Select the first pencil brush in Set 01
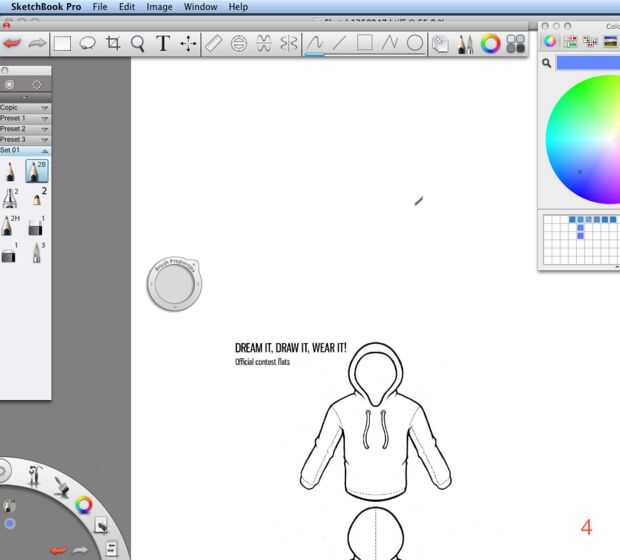The width and height of the screenshot is (620, 560). pos(10,171)
